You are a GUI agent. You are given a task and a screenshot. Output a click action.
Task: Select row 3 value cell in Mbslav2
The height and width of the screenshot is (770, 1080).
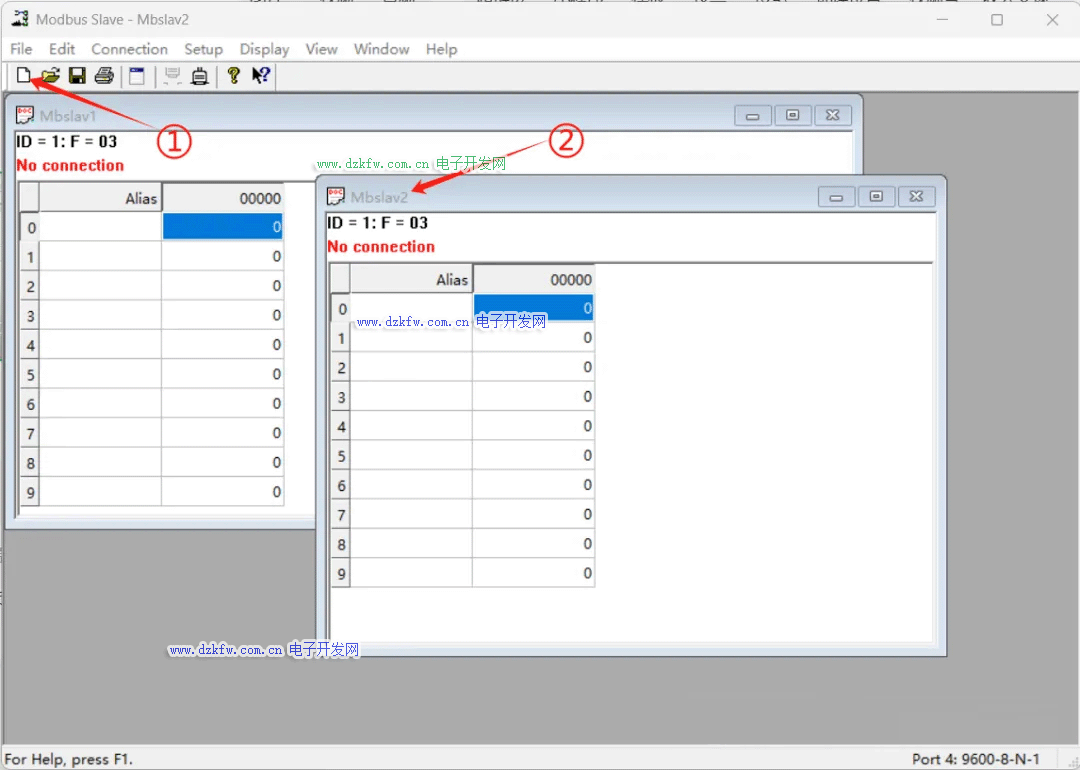click(533, 397)
